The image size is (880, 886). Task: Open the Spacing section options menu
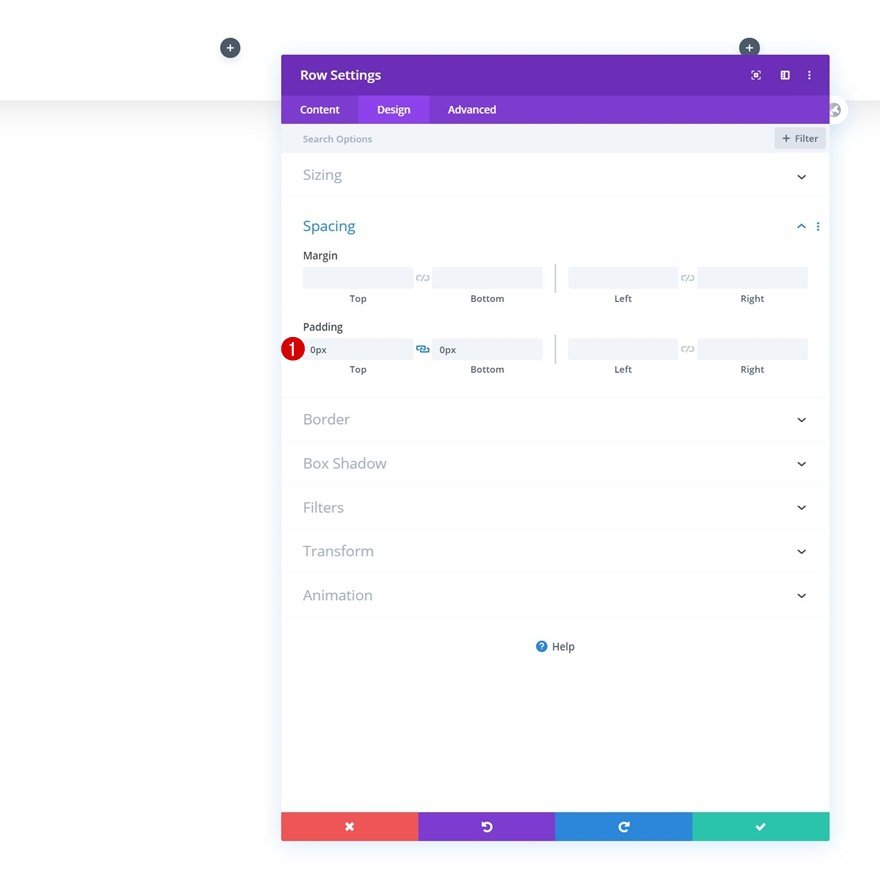pos(818,227)
